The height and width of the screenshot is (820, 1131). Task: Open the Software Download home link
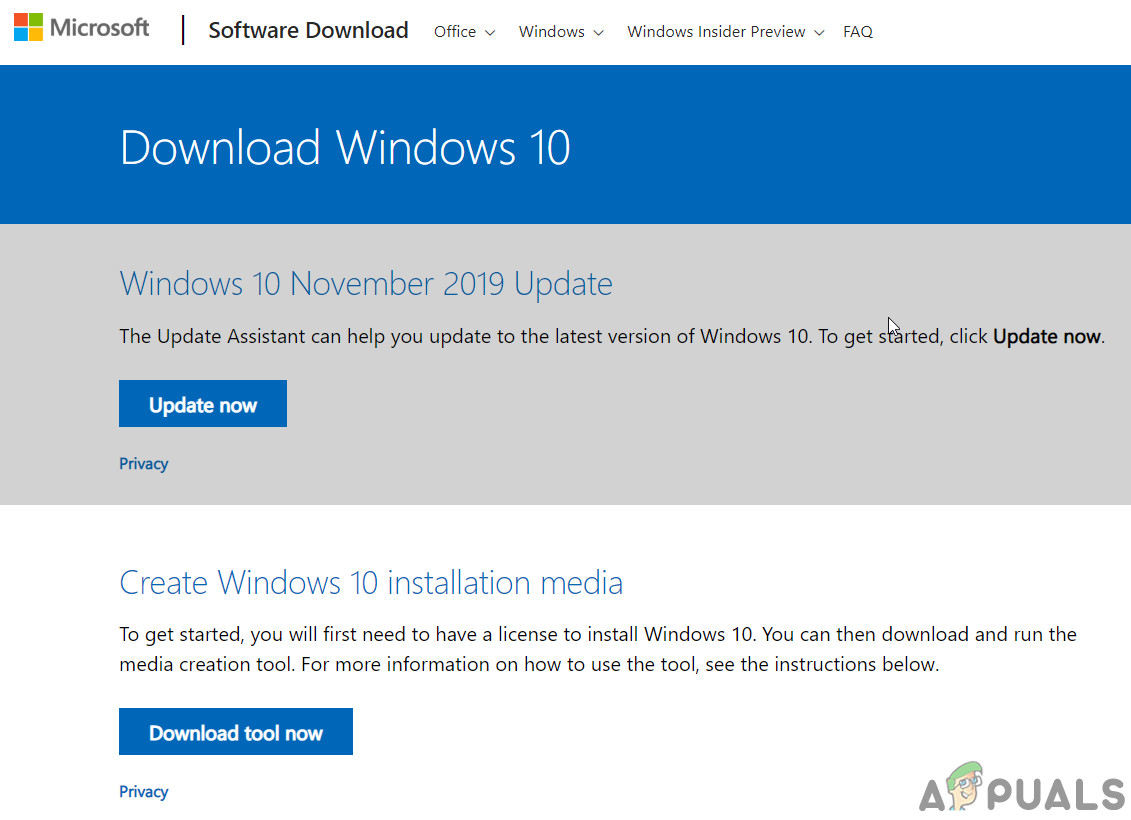tap(308, 31)
